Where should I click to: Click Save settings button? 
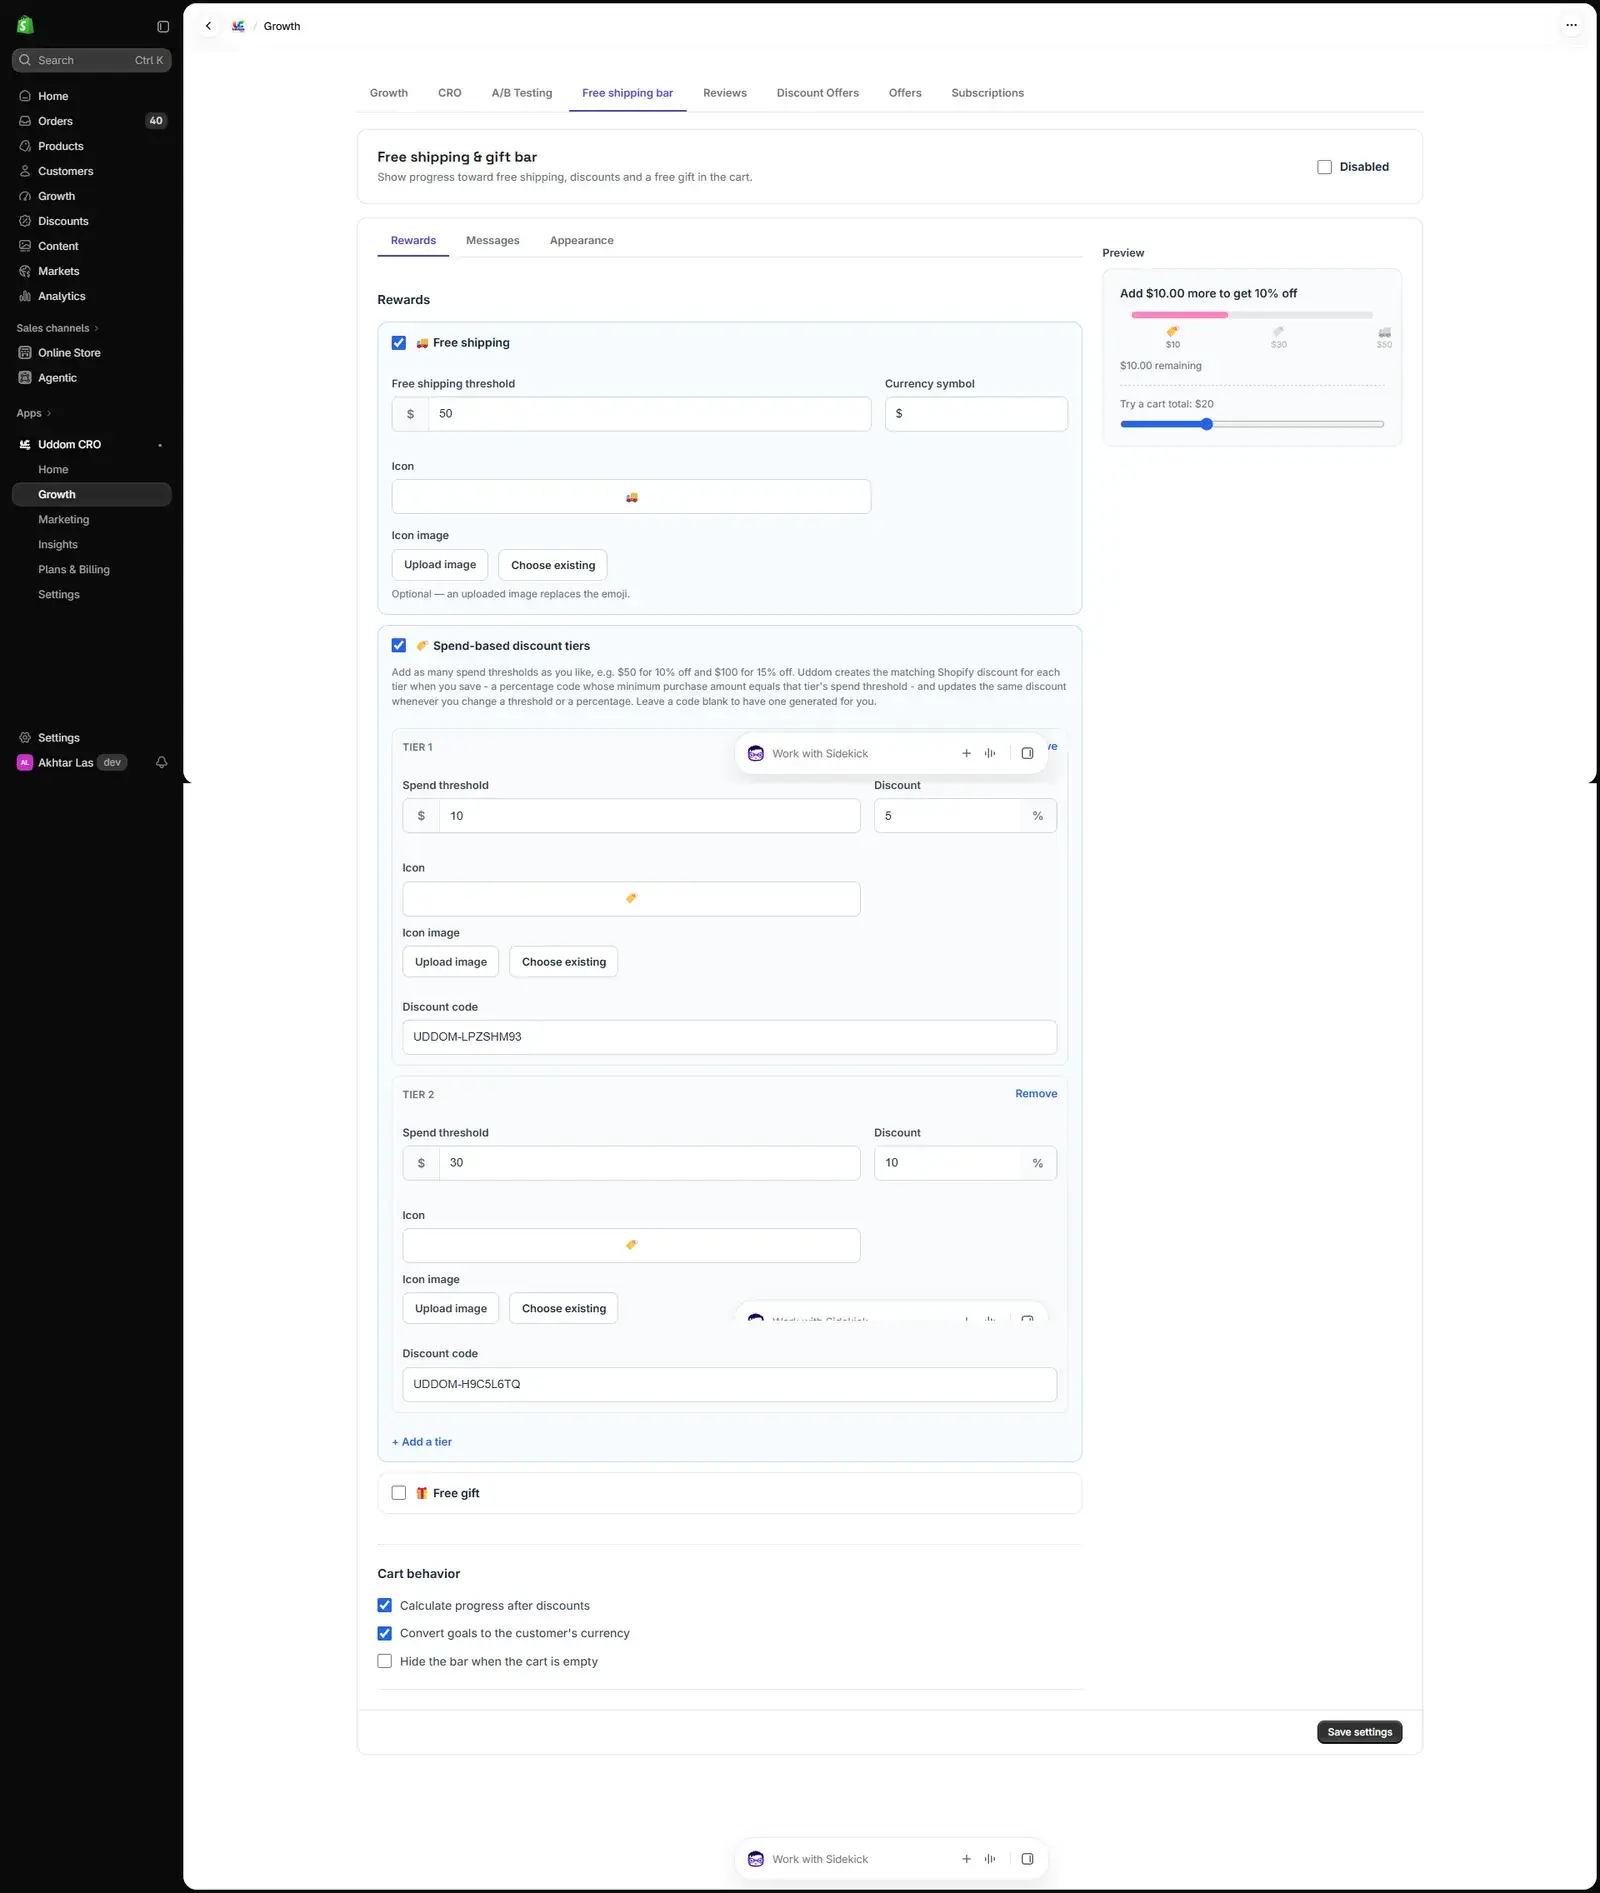point(1359,1732)
